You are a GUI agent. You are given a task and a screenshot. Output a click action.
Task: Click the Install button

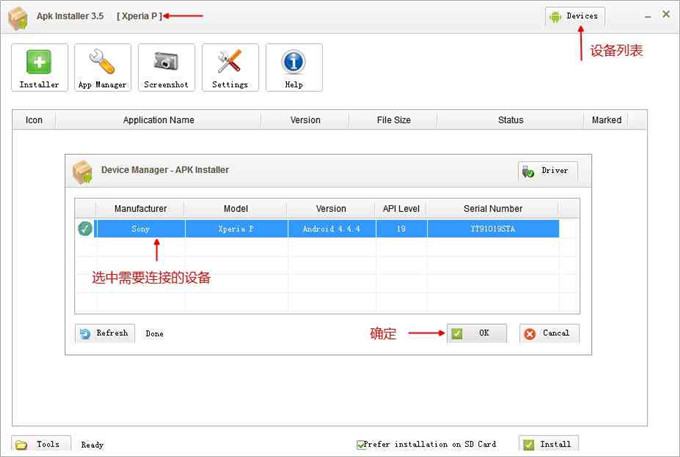point(548,444)
